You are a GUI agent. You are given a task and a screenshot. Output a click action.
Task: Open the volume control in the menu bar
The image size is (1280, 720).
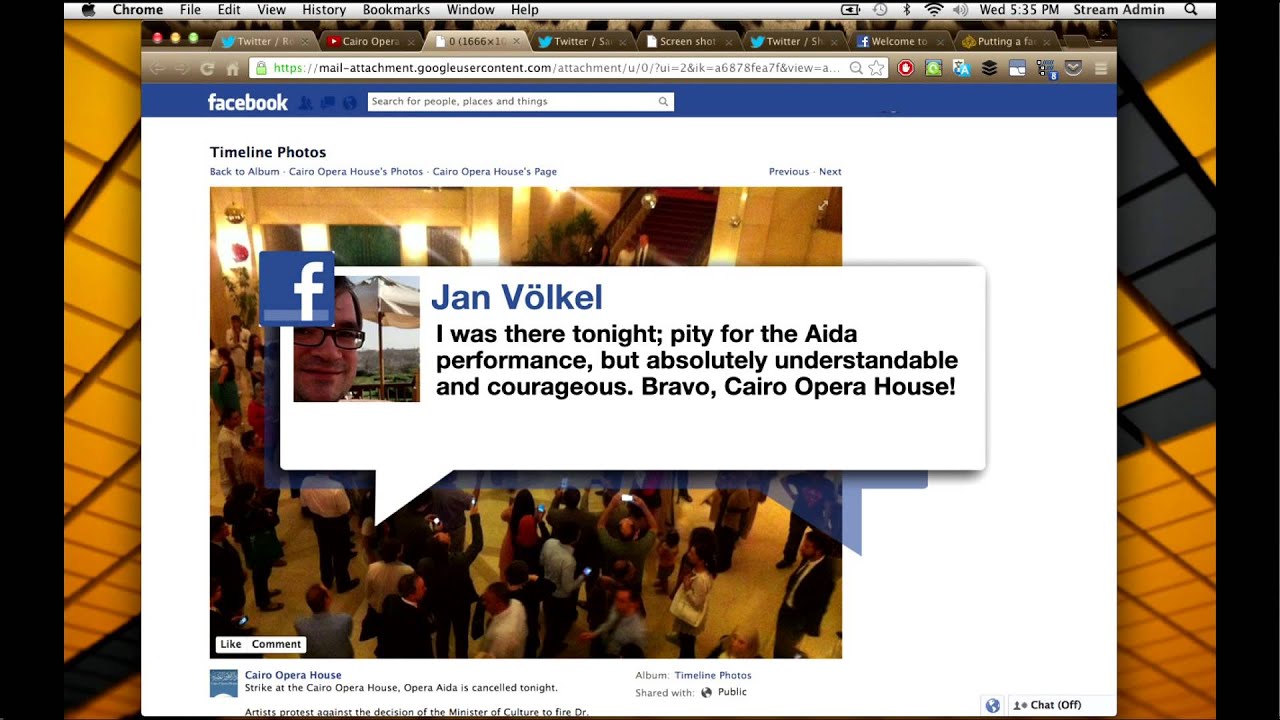tap(960, 10)
